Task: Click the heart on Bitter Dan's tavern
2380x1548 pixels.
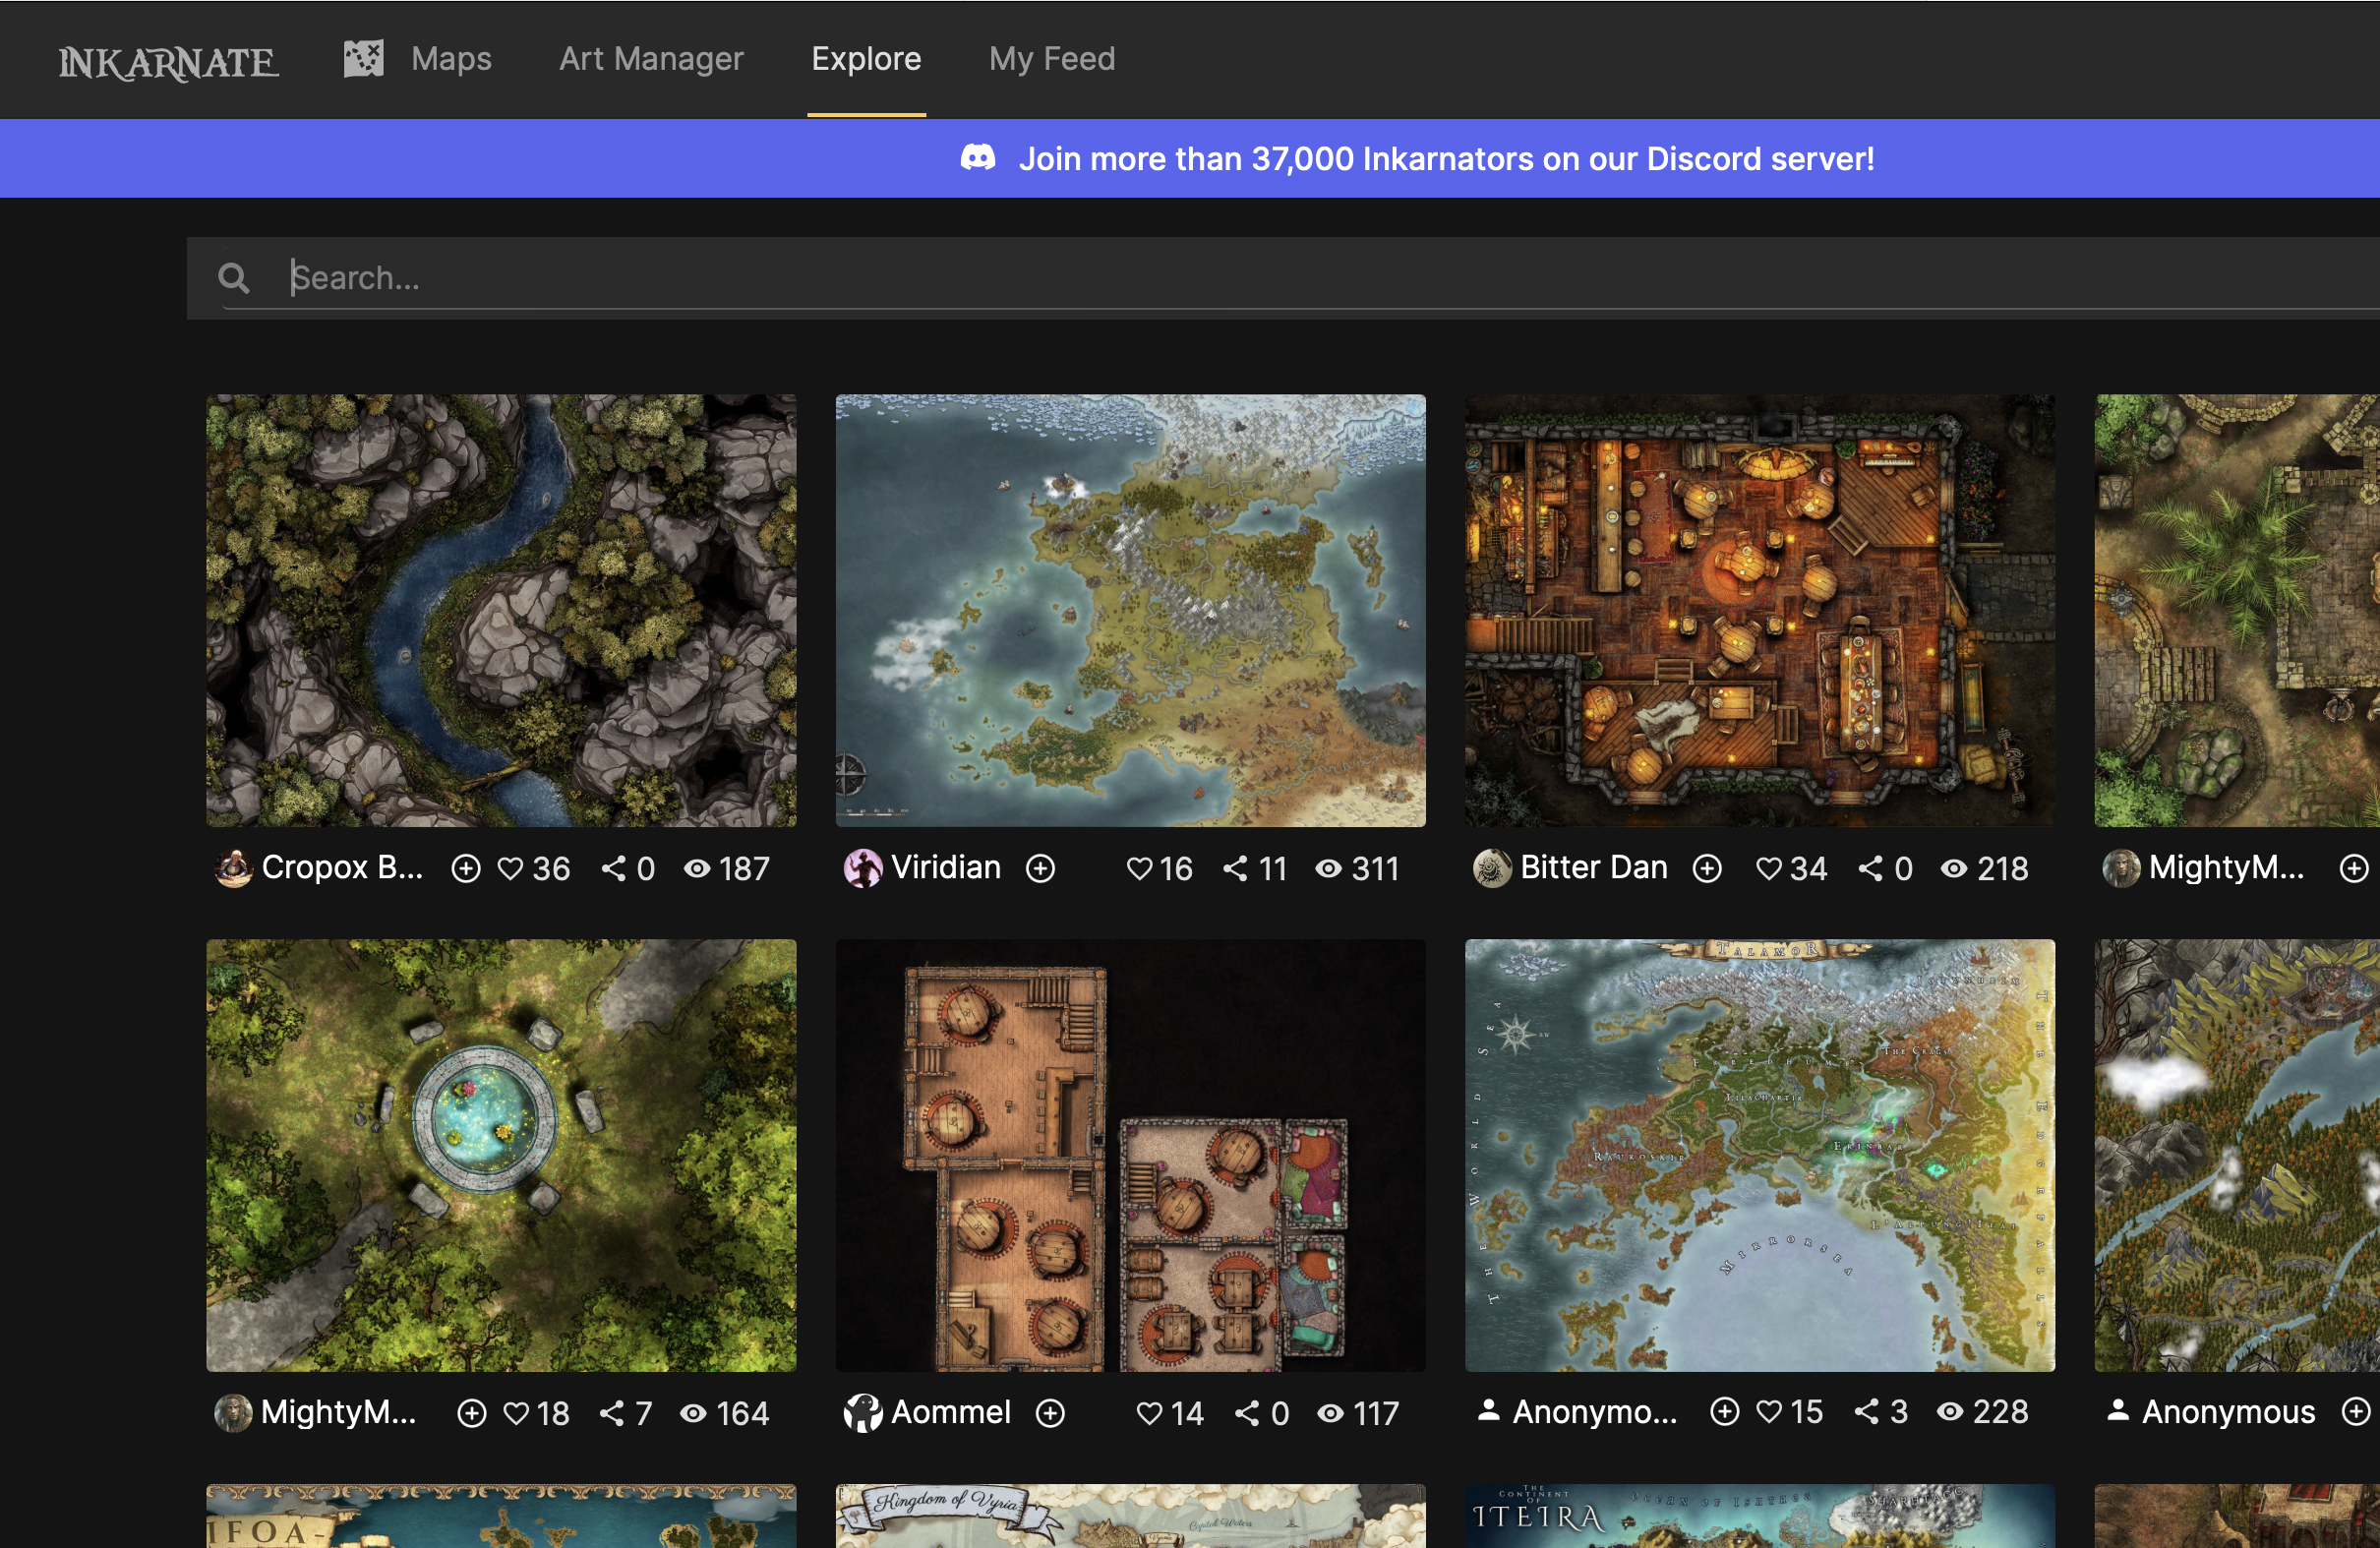Action: click(x=1768, y=868)
